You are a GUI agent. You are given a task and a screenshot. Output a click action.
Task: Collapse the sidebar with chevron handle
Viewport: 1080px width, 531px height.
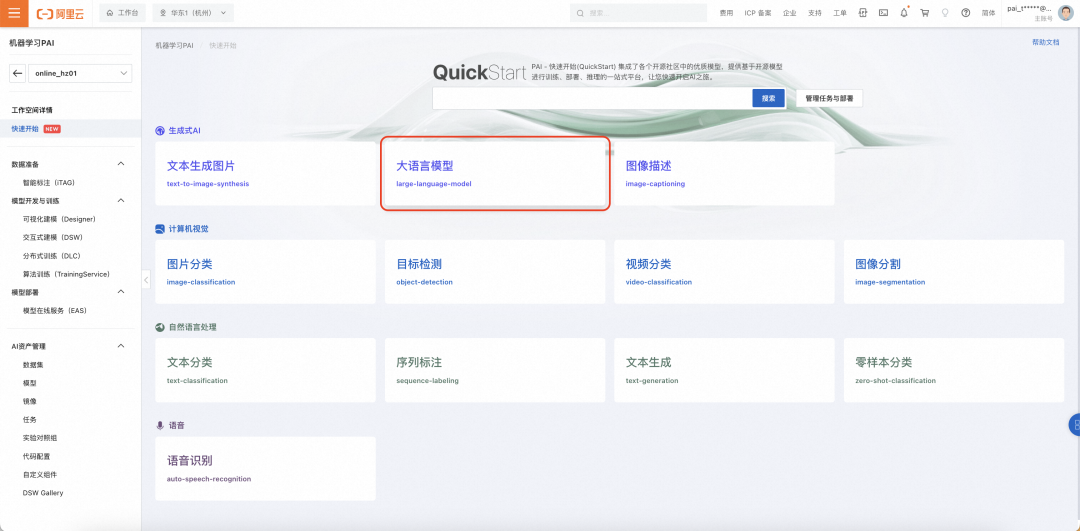[145, 280]
